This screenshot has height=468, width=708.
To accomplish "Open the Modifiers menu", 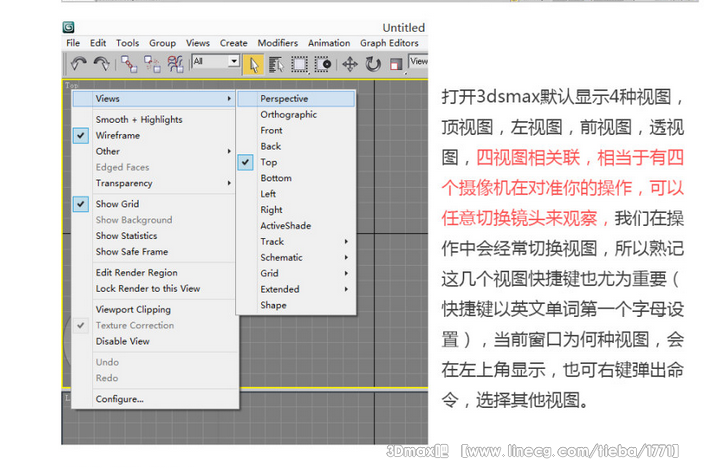I will pyautogui.click(x=278, y=43).
